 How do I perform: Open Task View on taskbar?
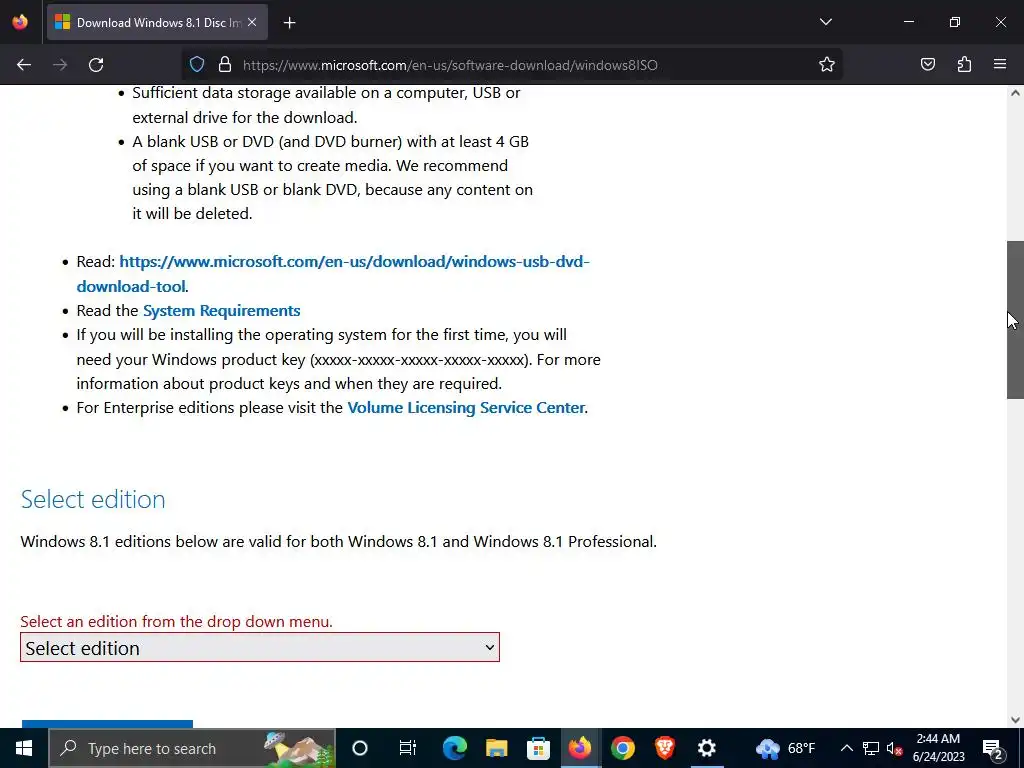[x=408, y=748]
